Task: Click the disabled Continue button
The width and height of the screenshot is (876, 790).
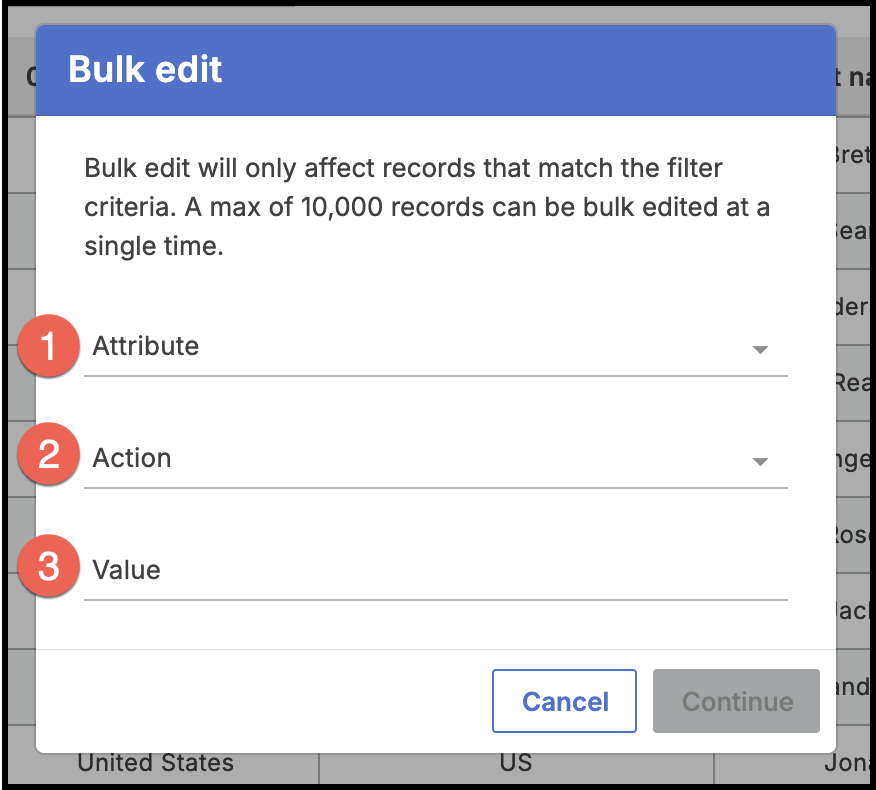Action: 736,701
